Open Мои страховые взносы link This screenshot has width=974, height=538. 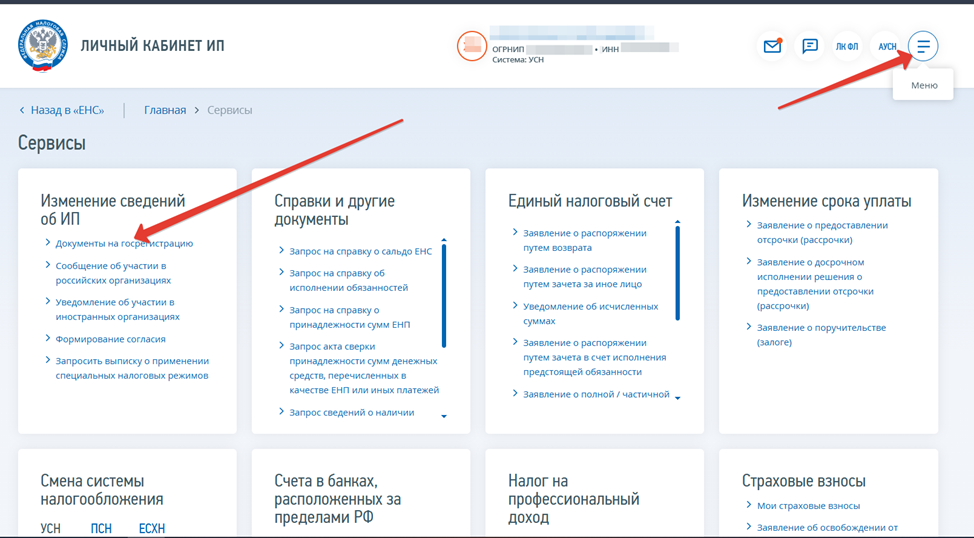pyautogui.click(x=808, y=506)
